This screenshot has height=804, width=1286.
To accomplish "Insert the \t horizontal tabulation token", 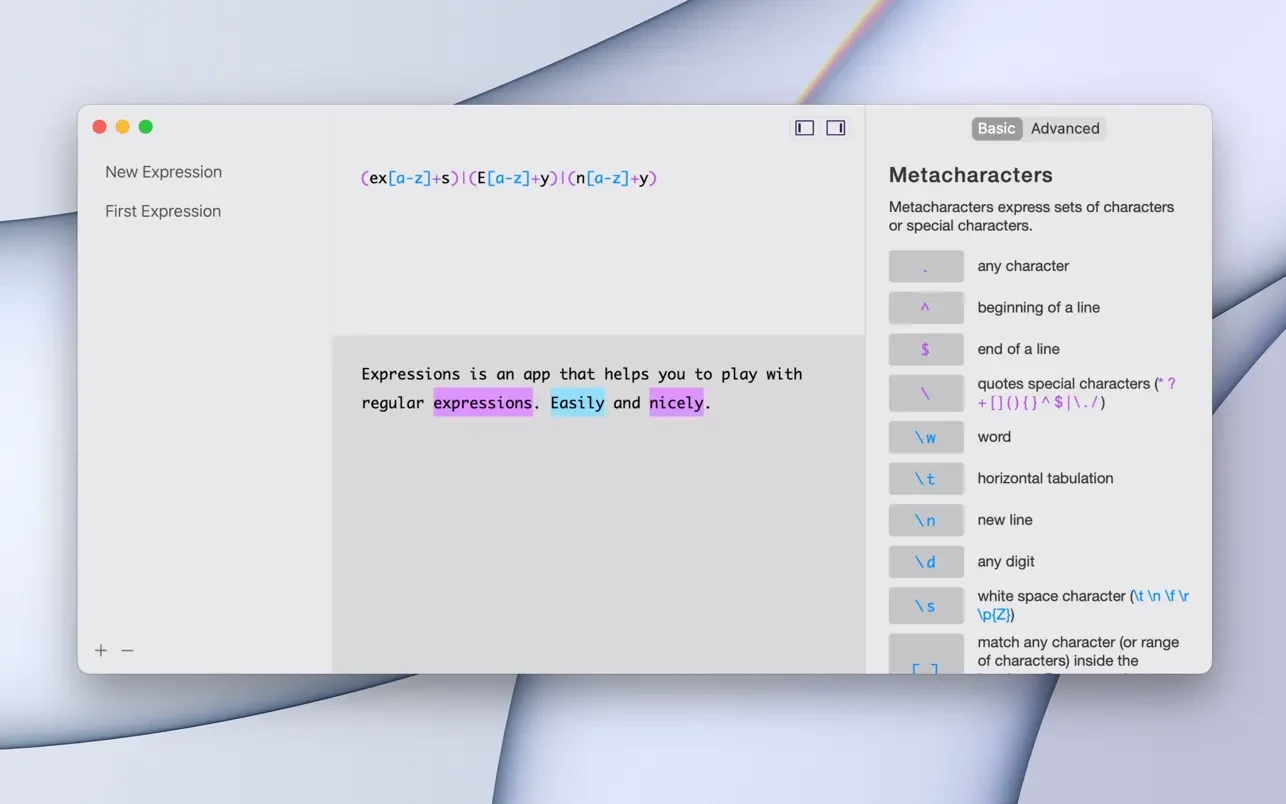I will [x=925, y=479].
